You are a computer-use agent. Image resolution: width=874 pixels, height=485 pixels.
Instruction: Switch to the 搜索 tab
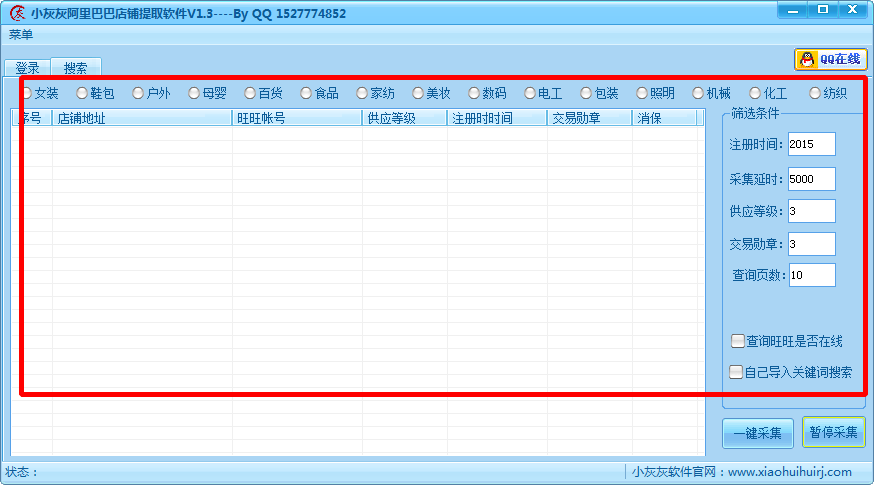pyautogui.click(x=75, y=67)
